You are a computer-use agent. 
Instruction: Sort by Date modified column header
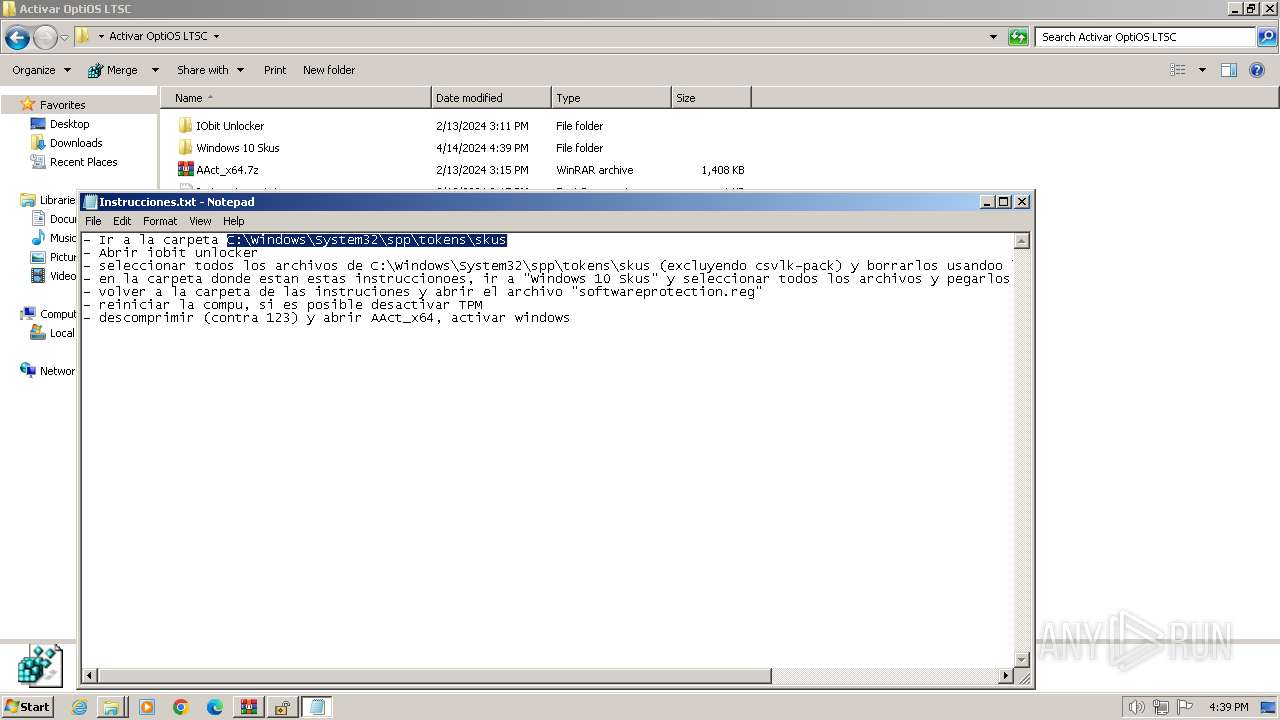491,98
